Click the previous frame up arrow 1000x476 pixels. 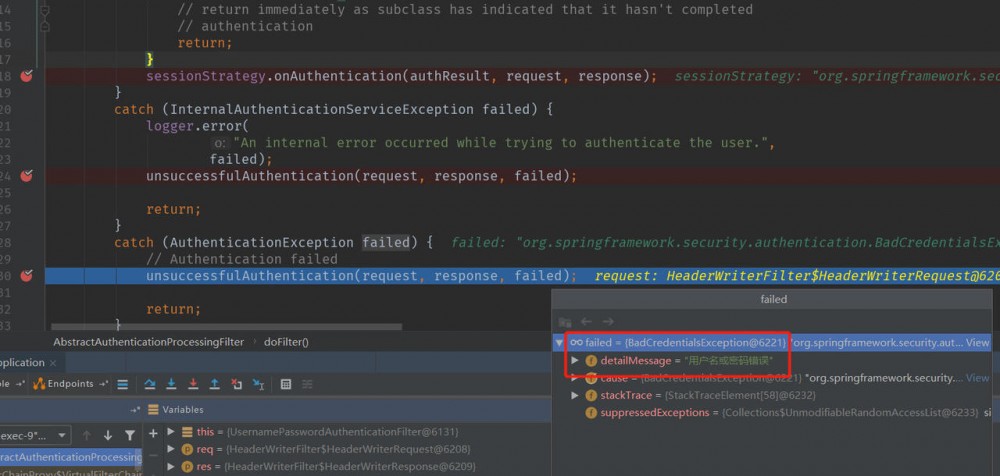[87, 435]
